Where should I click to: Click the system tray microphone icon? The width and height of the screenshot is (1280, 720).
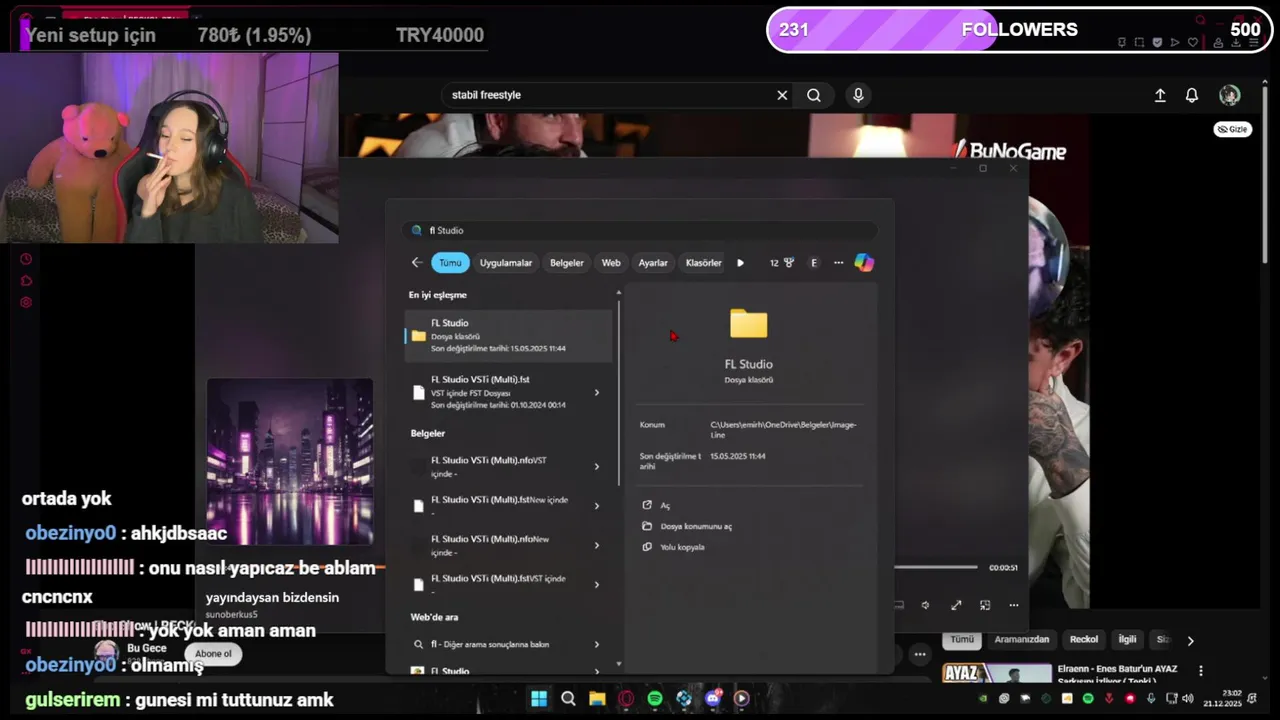tap(1151, 698)
